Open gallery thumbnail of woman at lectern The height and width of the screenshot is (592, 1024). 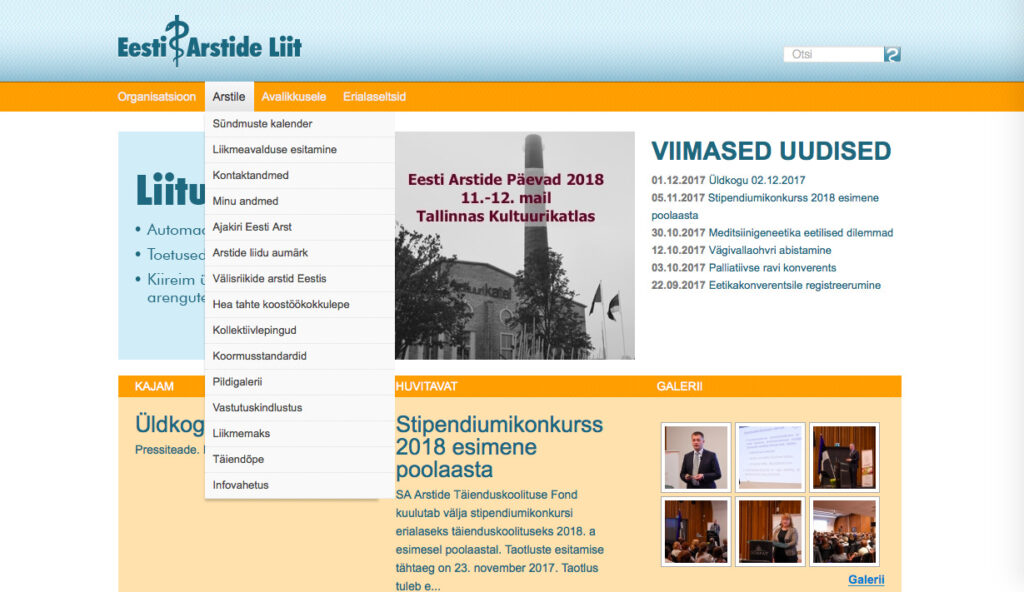pos(770,531)
